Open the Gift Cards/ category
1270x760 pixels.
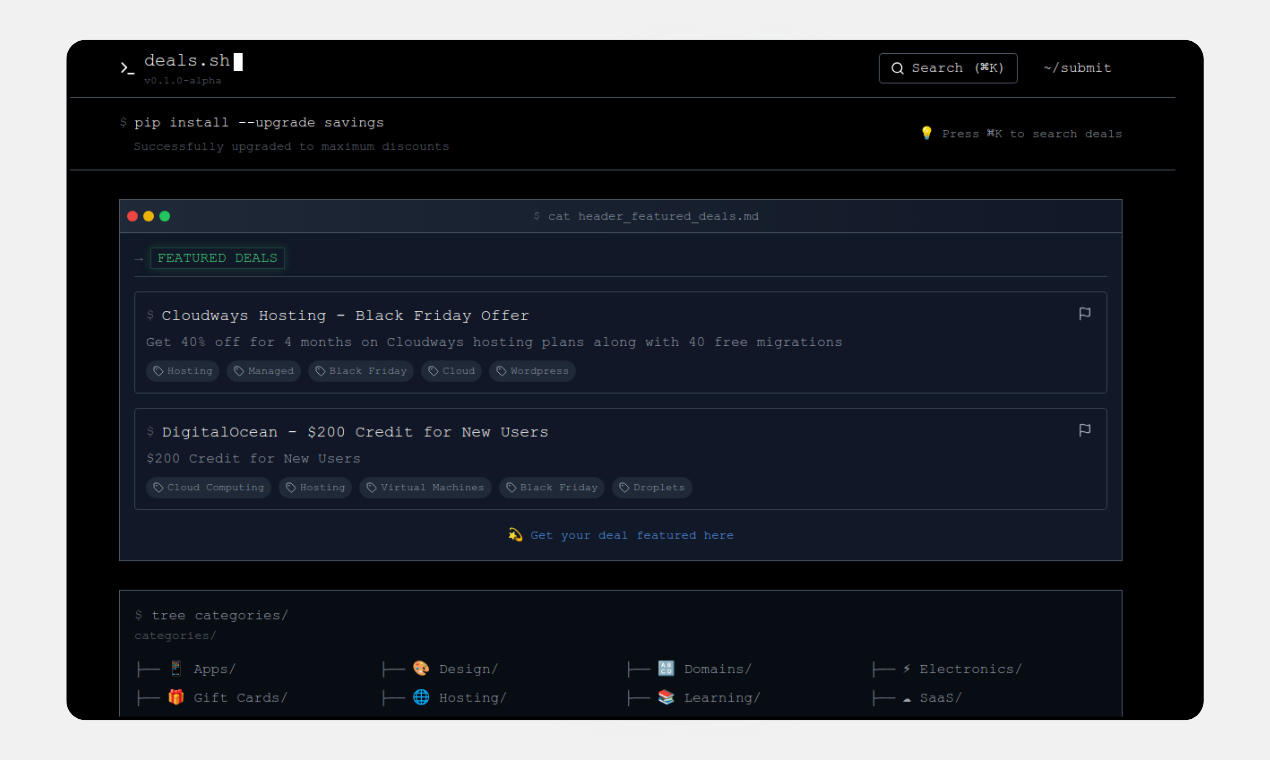point(240,698)
